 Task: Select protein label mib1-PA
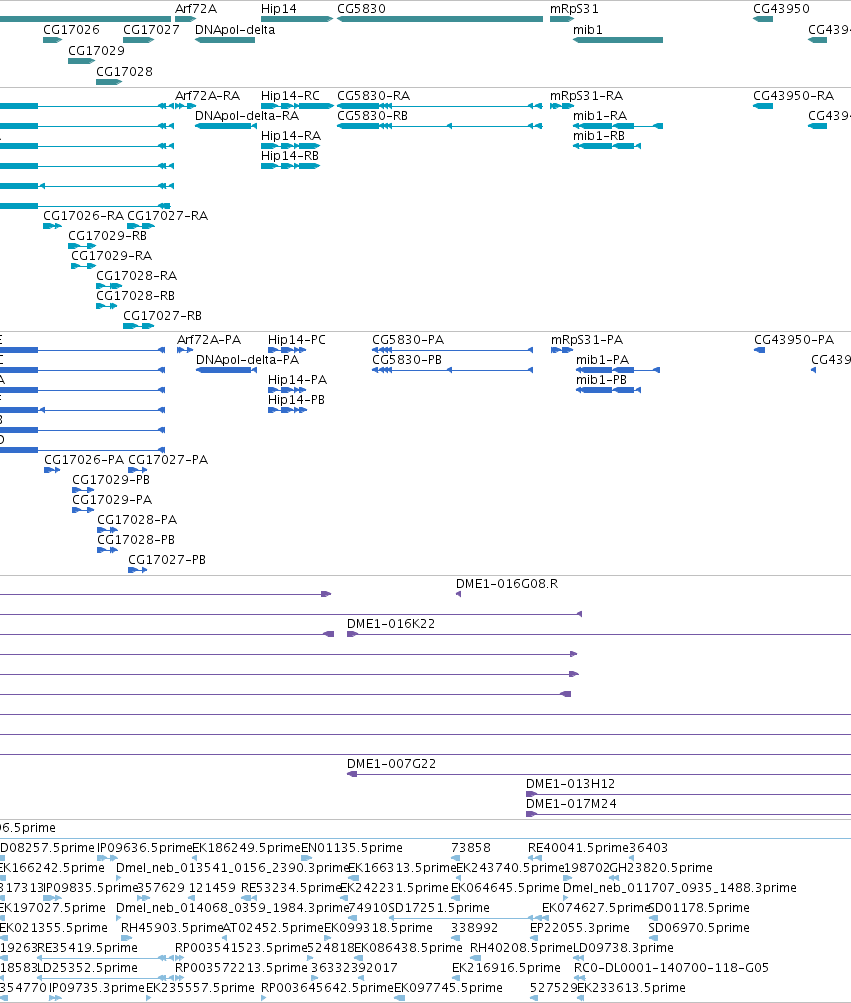tap(603, 359)
